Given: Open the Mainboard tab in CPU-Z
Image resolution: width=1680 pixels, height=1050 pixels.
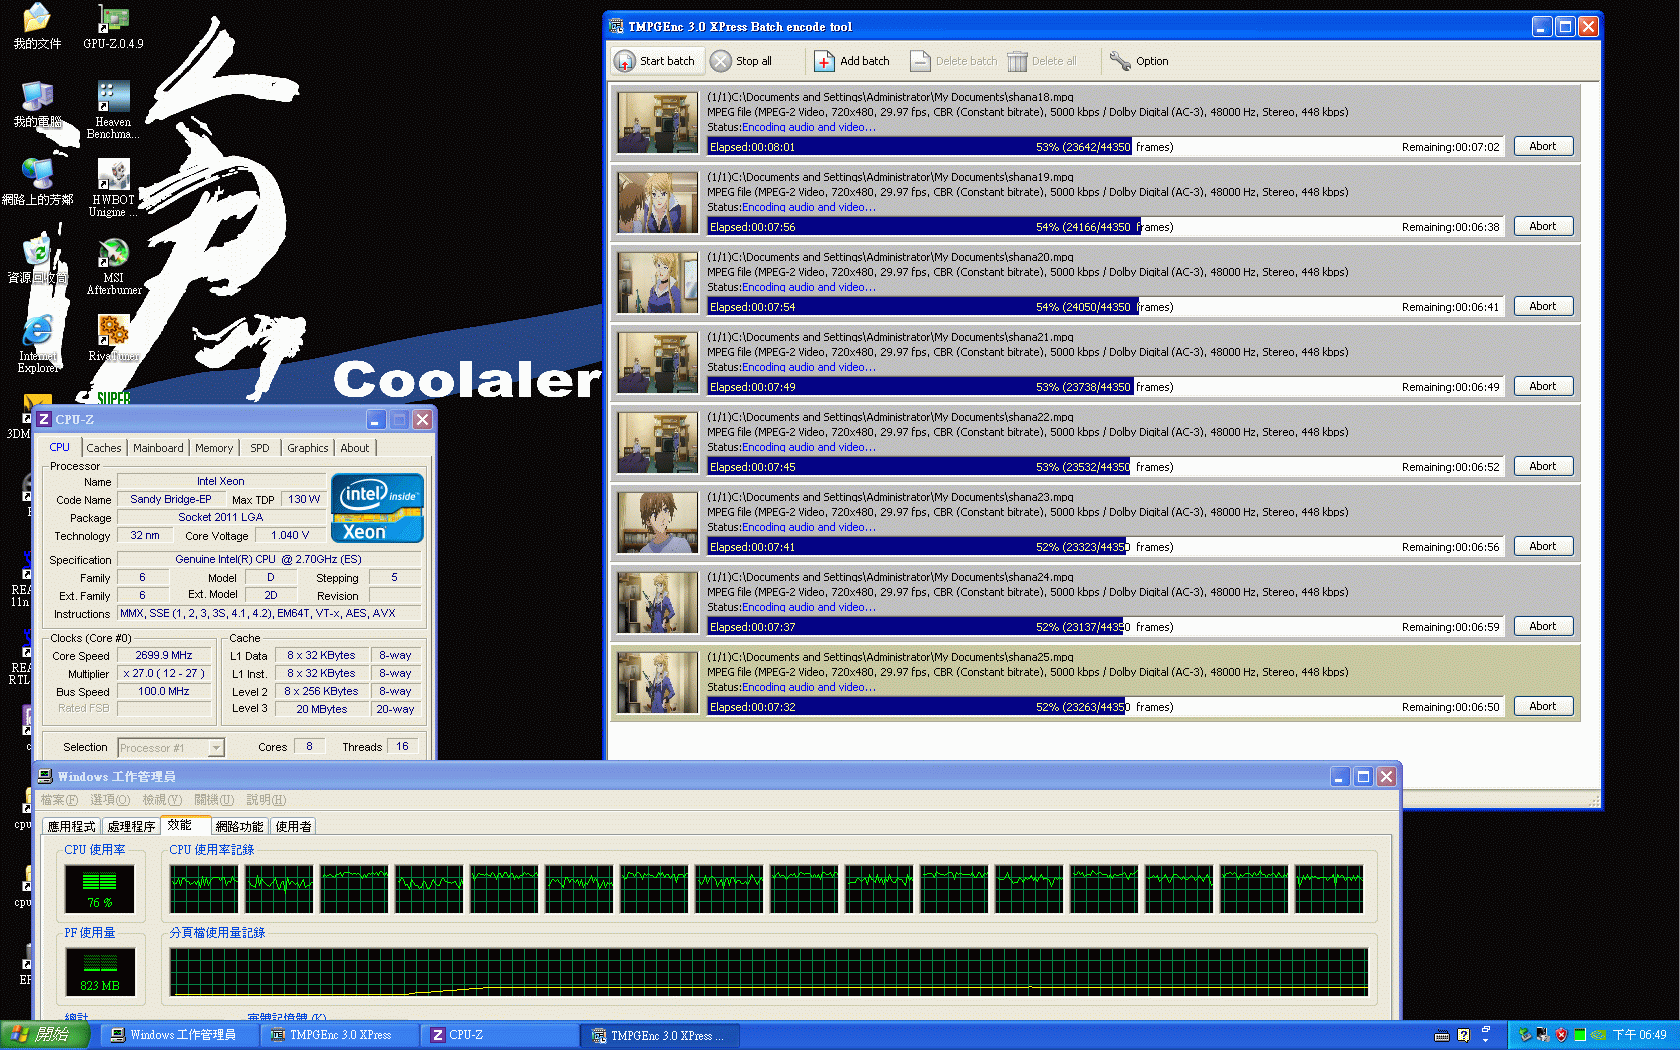Looking at the screenshot, I should click(158, 448).
